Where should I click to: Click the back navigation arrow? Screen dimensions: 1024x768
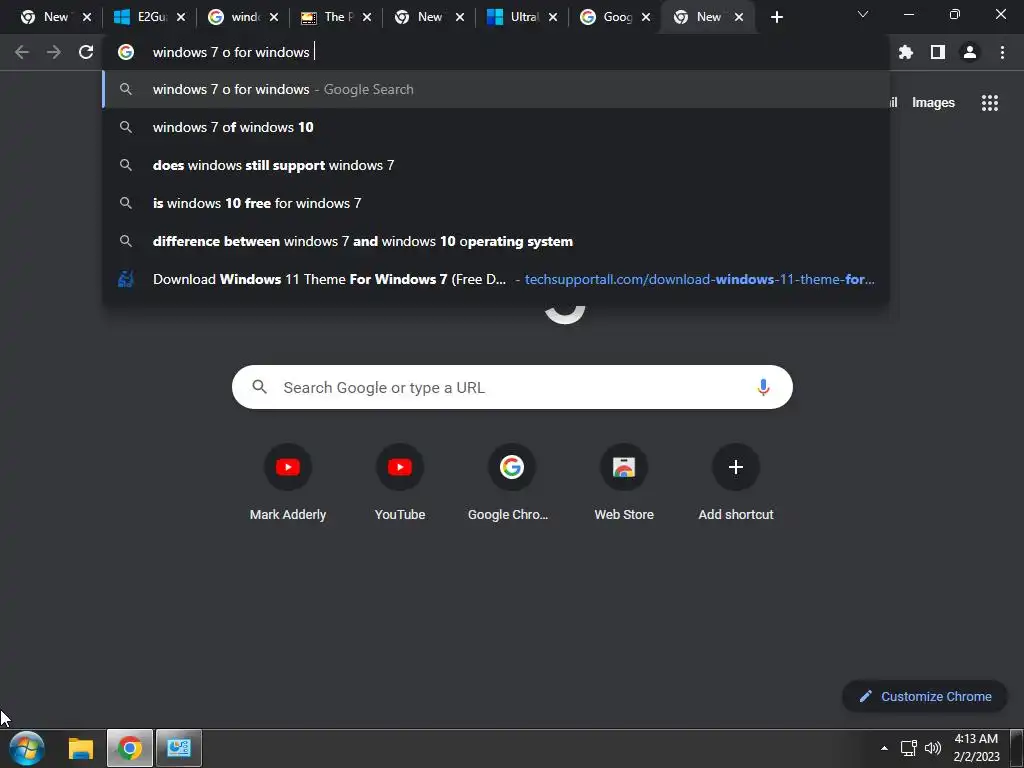tap(22, 52)
